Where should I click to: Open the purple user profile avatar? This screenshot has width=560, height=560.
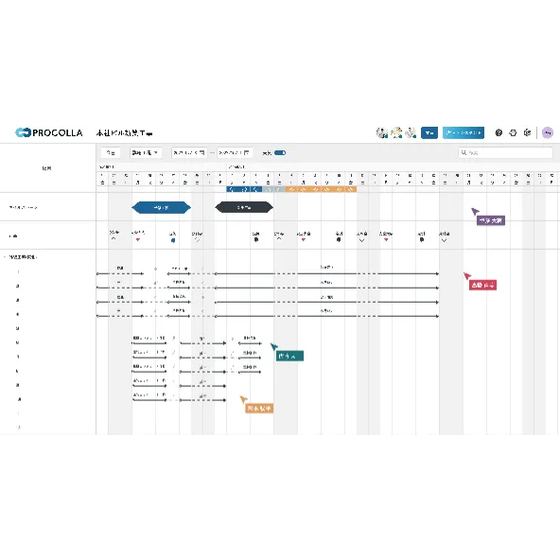[548, 132]
